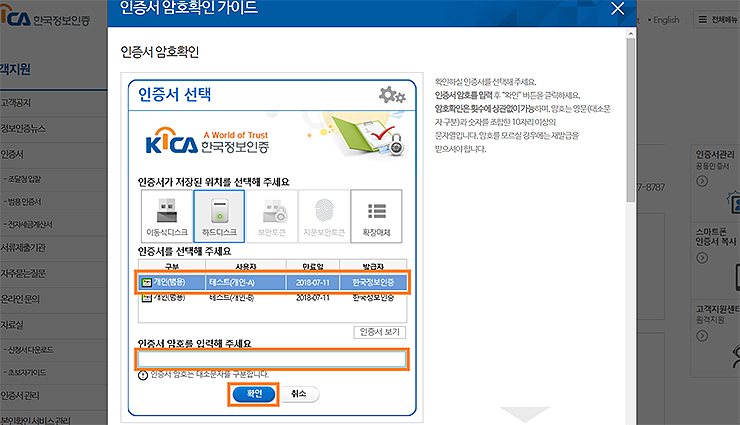The width and height of the screenshot is (740, 425).
Task: Open 초보자가이드 submenu item
Action: [25, 373]
